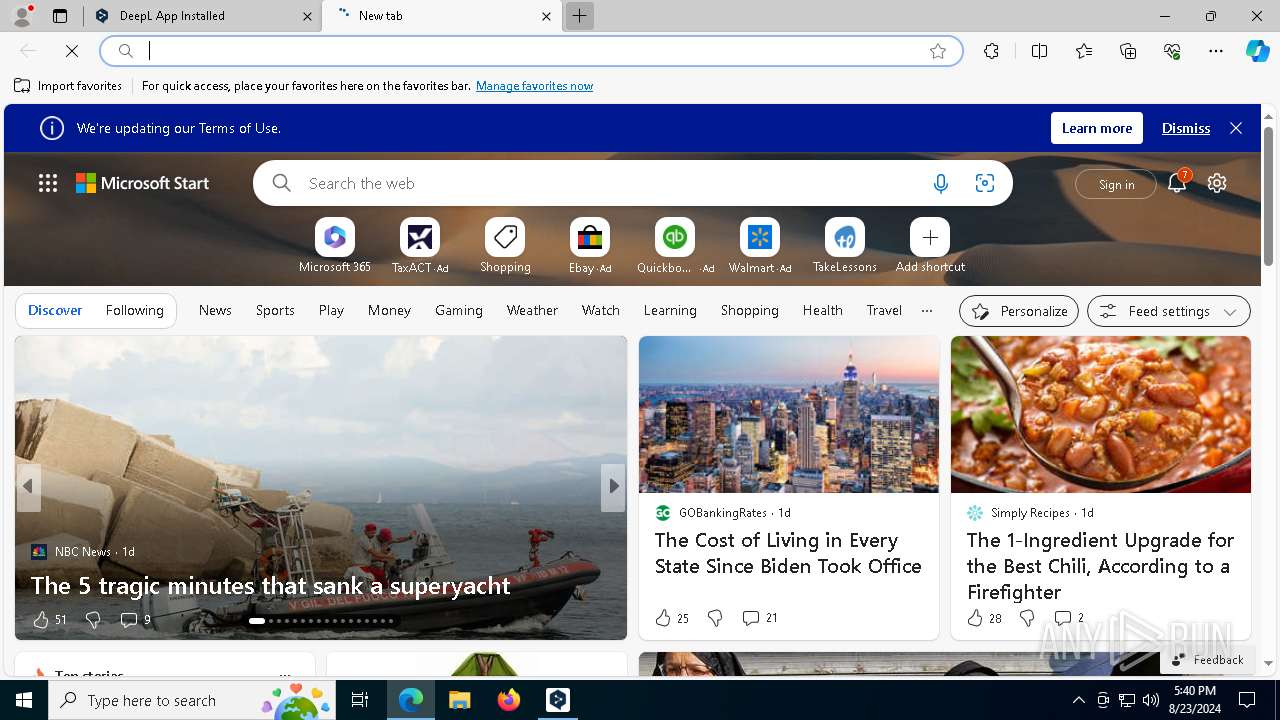Add this page to favorites star
Viewport: 1280px width, 720px height.
click(x=938, y=51)
